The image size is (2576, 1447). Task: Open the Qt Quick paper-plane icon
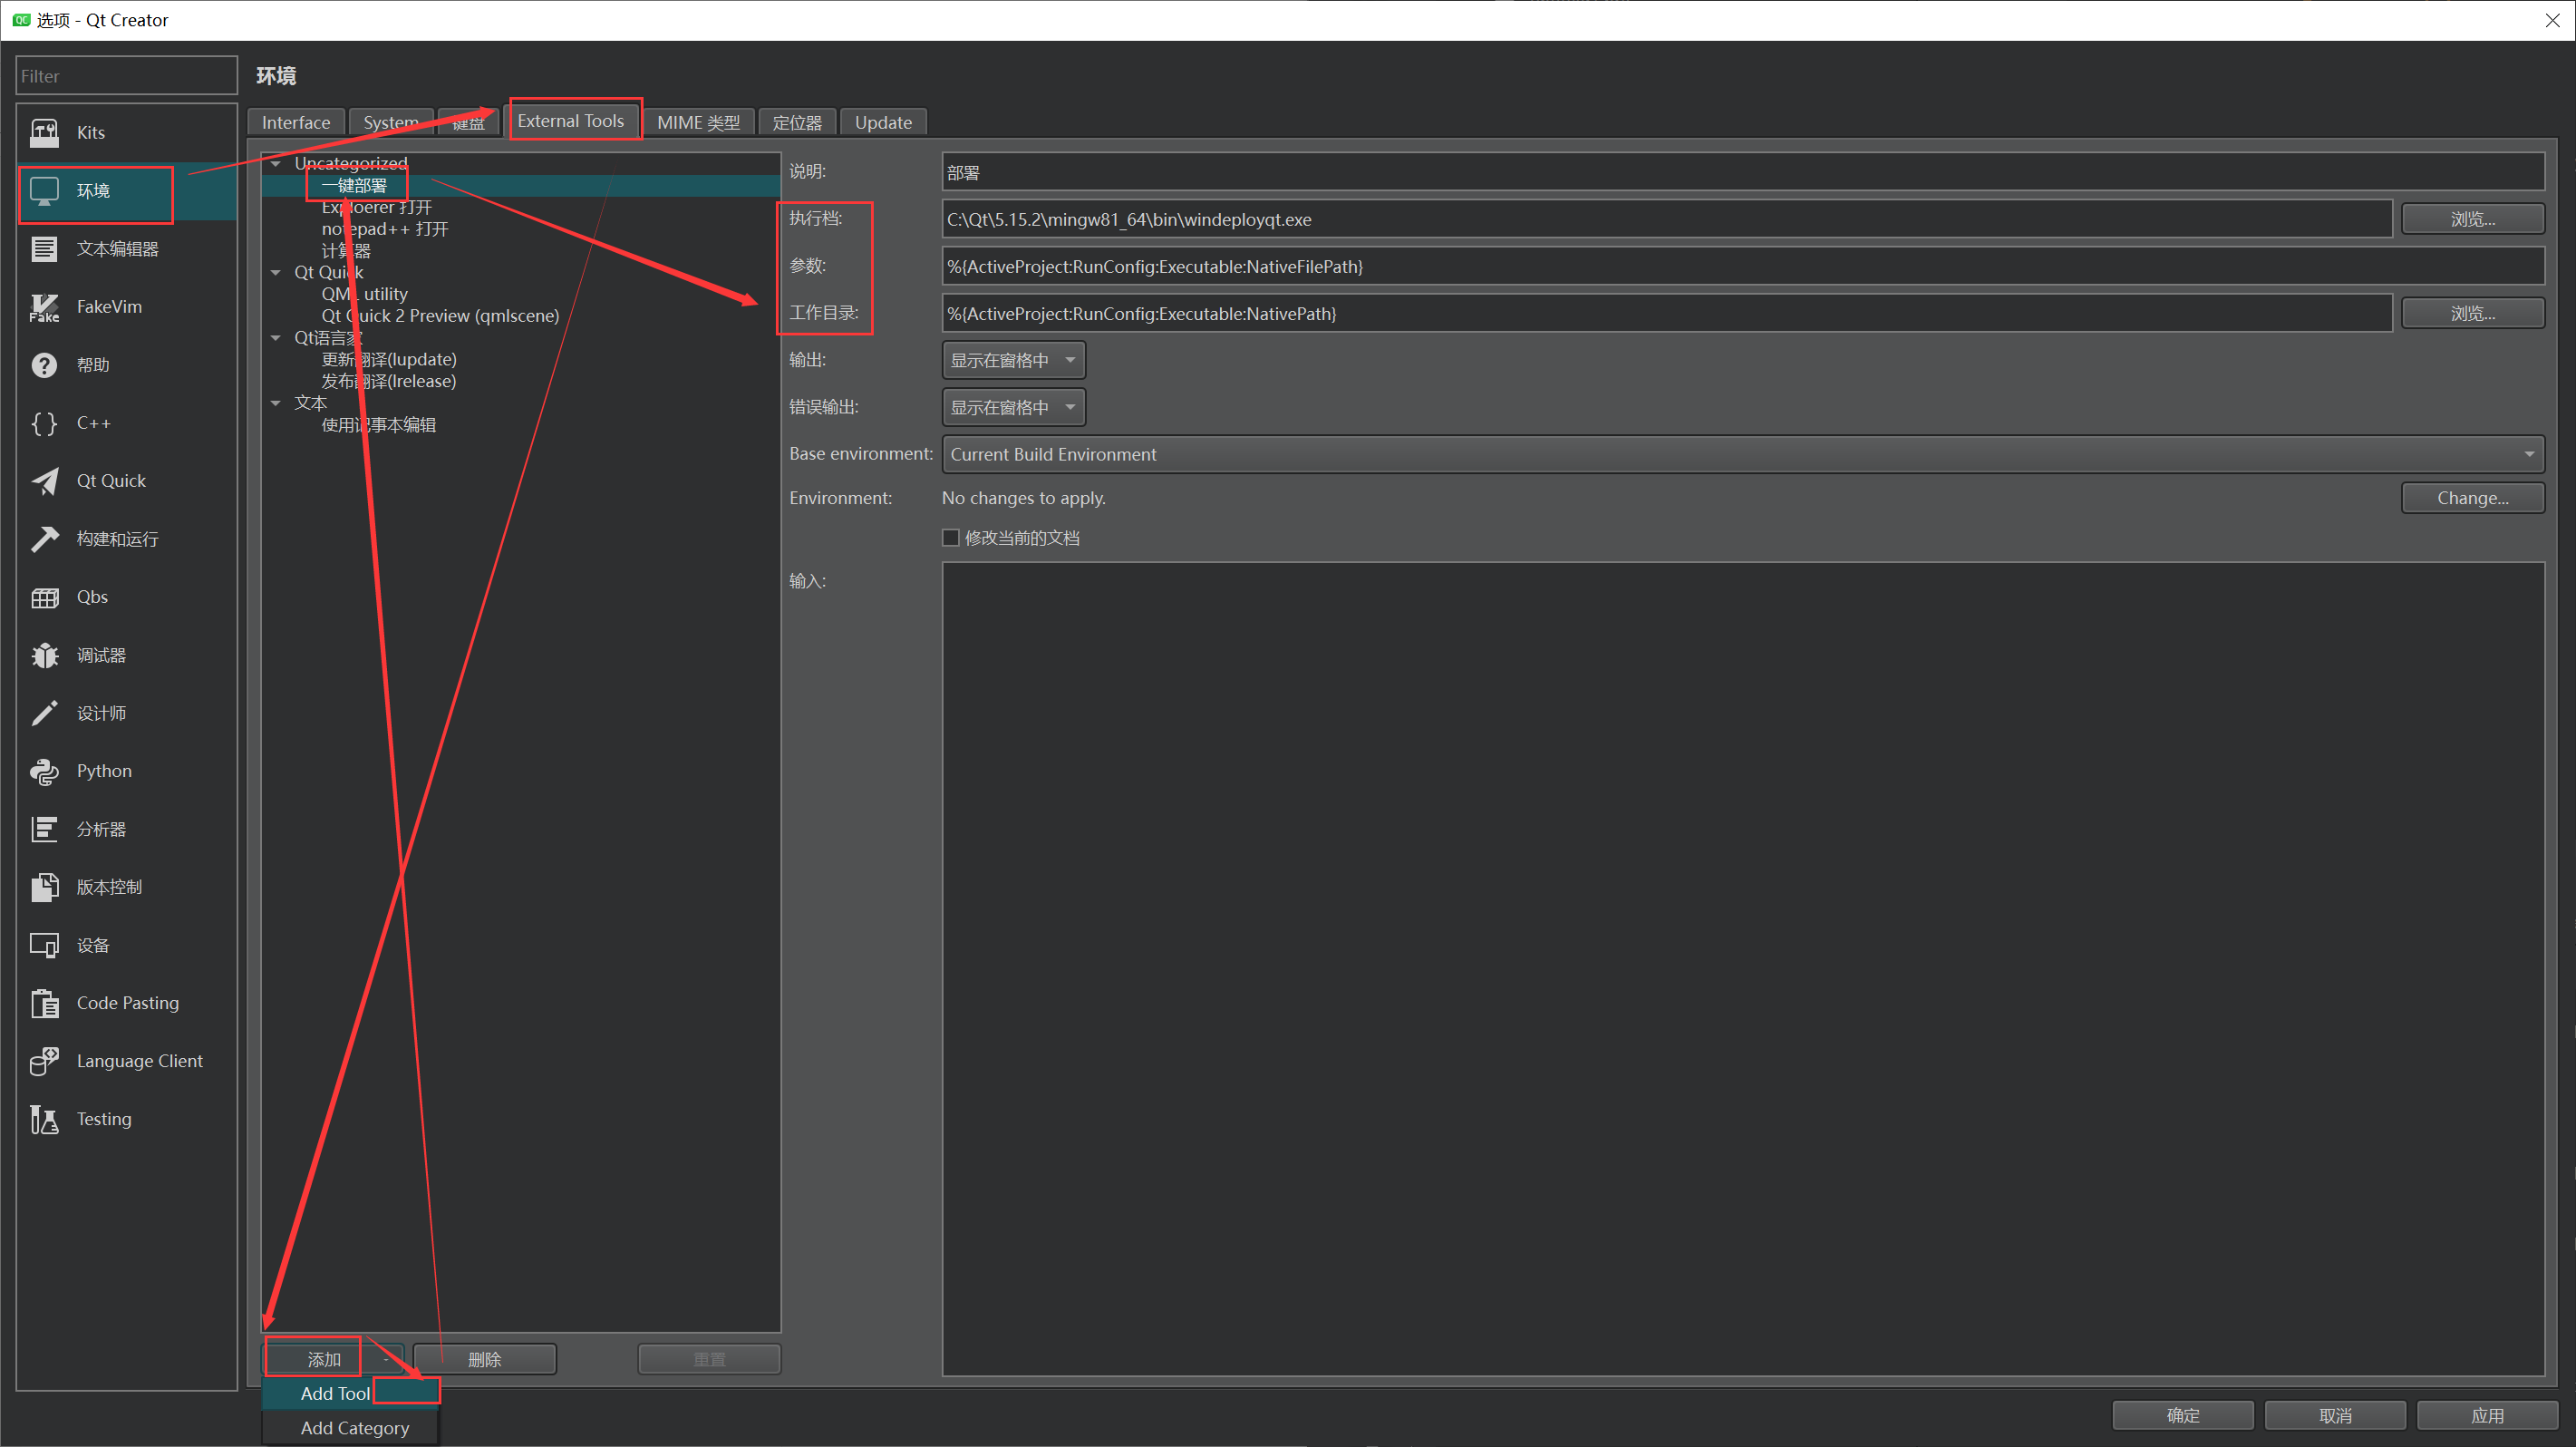coord(44,481)
